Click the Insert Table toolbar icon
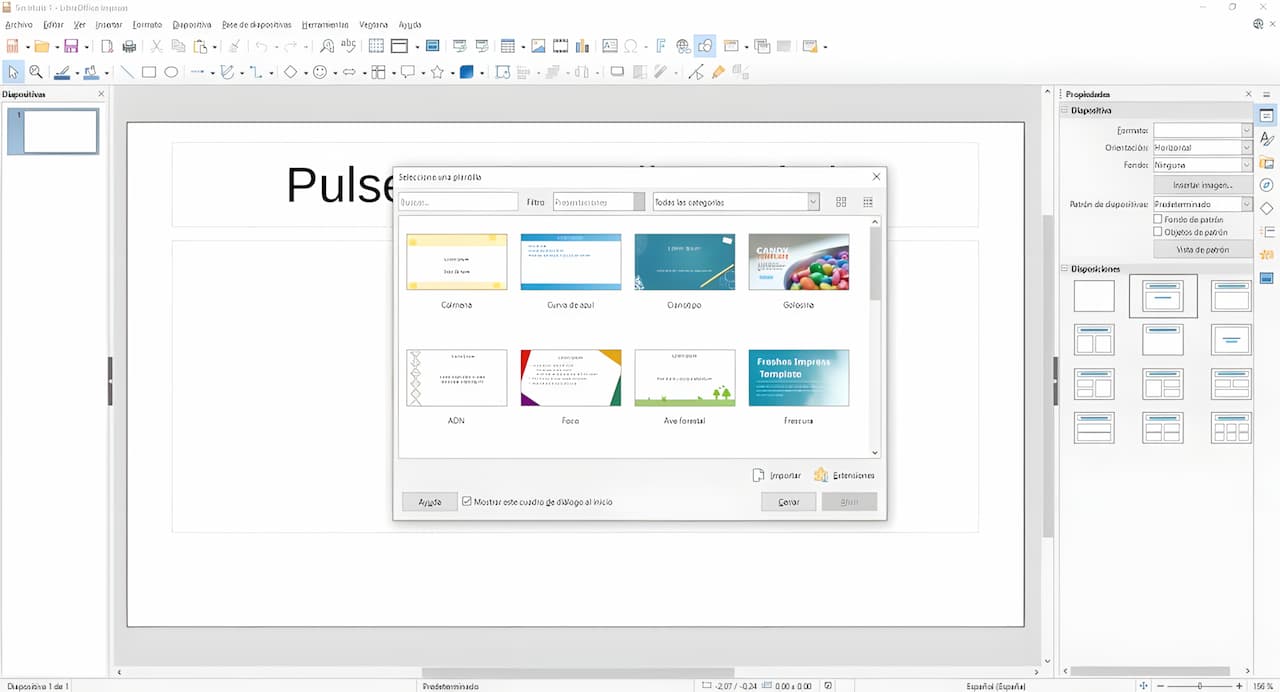The image size is (1280, 692). pyautogui.click(x=507, y=46)
